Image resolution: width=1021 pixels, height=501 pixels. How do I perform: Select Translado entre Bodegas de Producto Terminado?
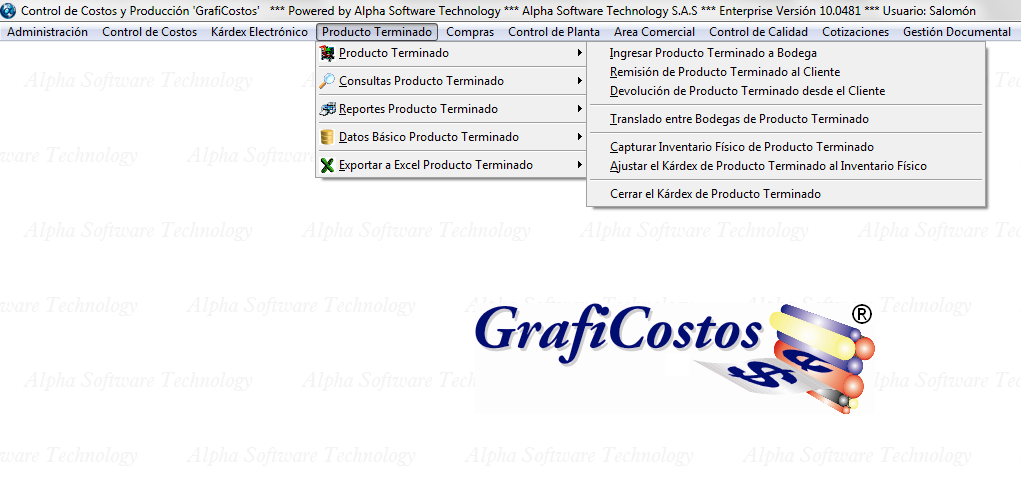point(739,119)
